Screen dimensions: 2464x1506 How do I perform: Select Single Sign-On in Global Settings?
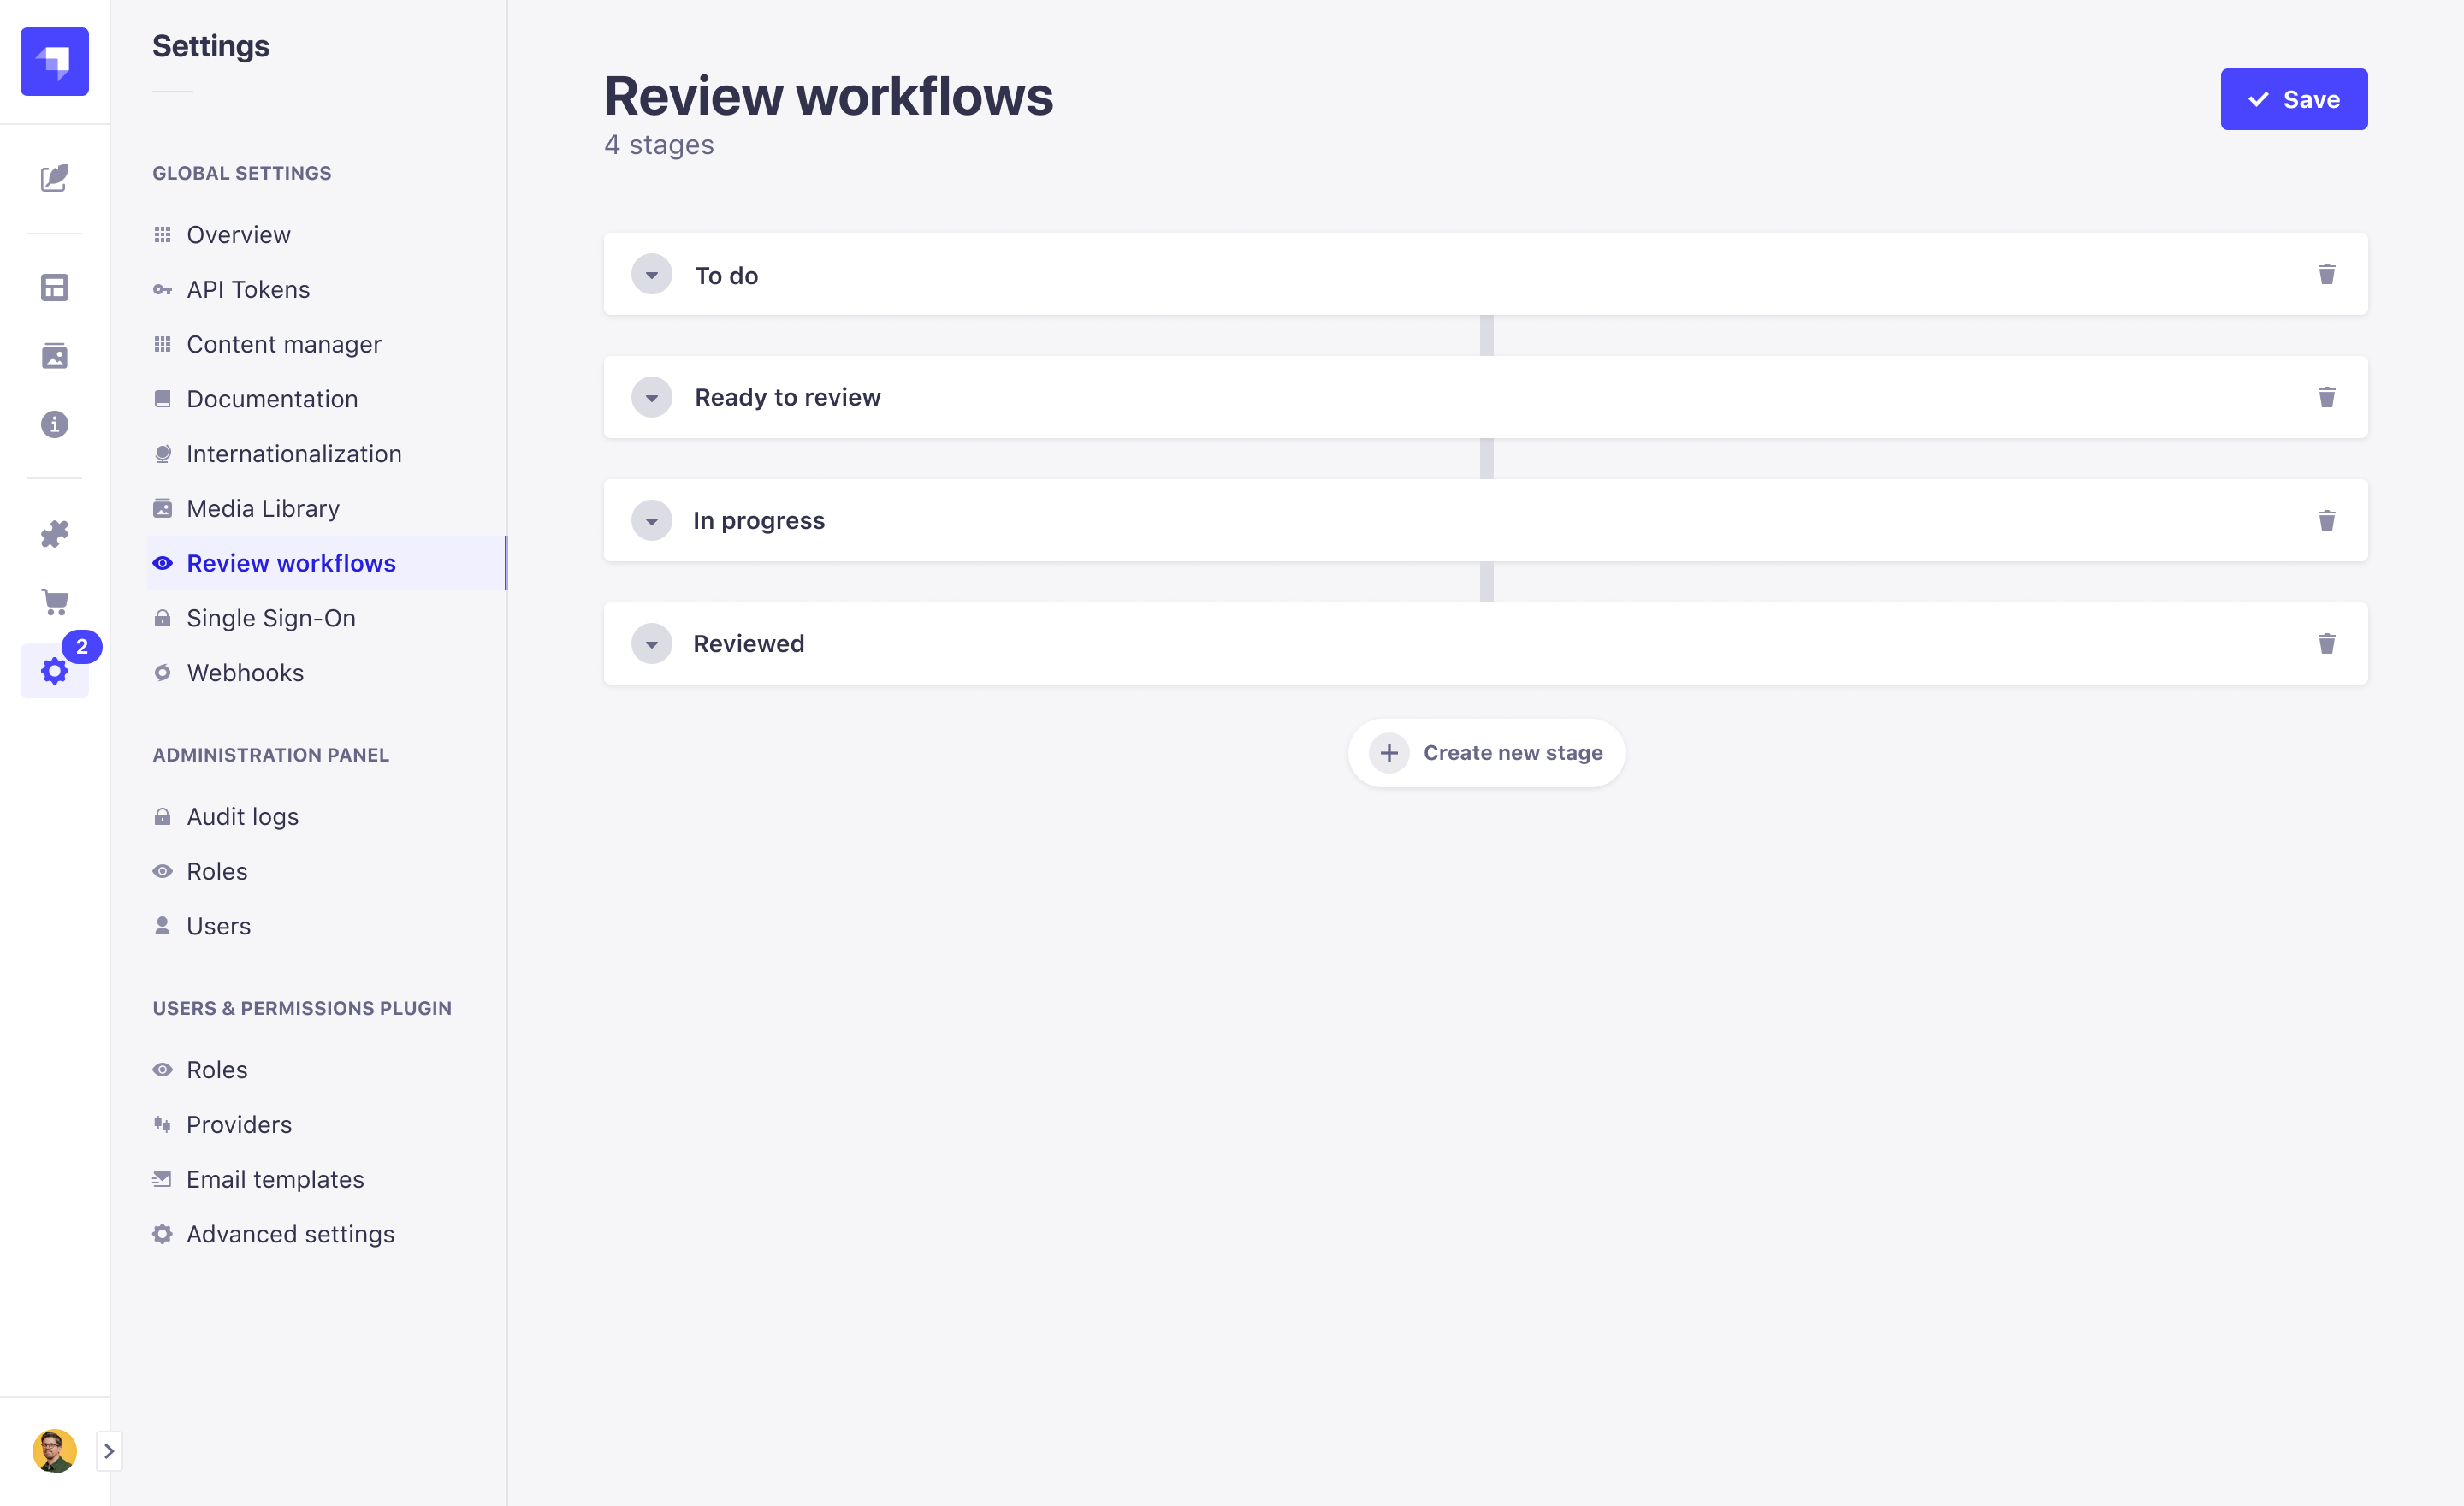click(x=270, y=617)
